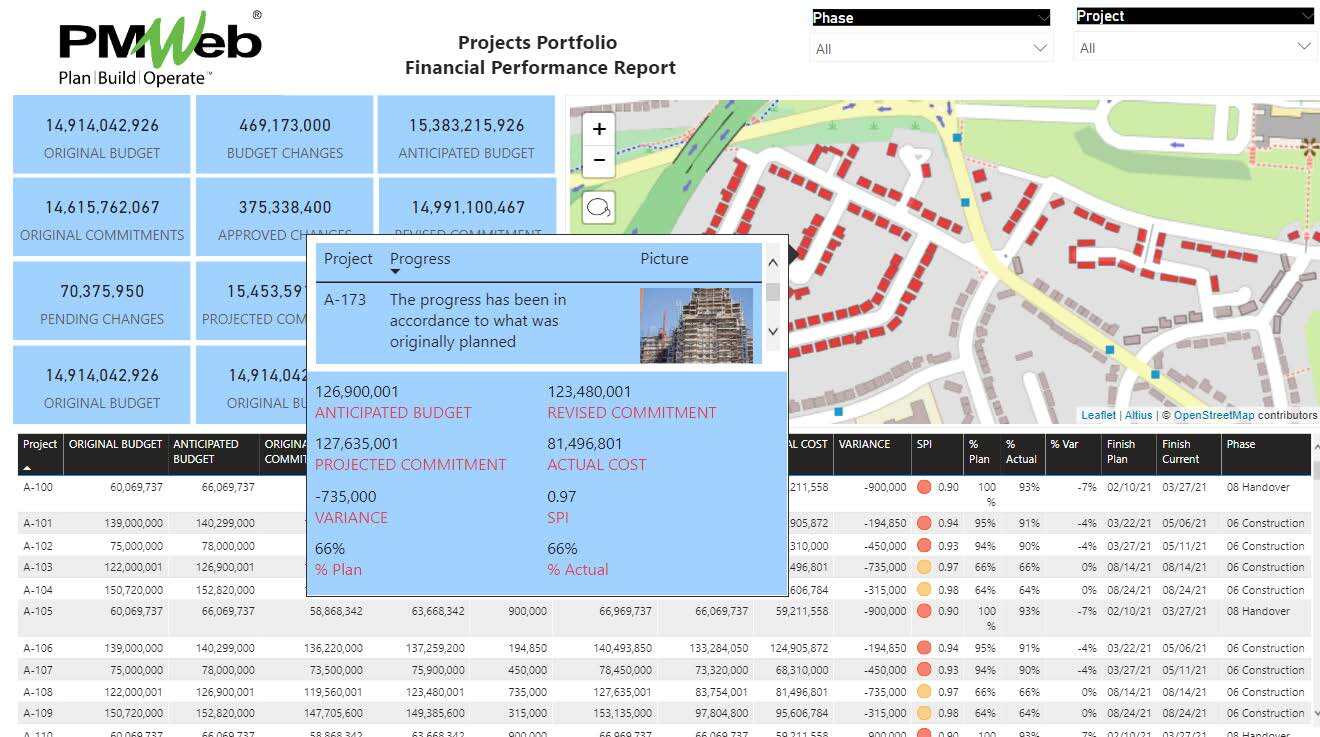Click the up arrow in popup scrollbar

click(x=772, y=263)
